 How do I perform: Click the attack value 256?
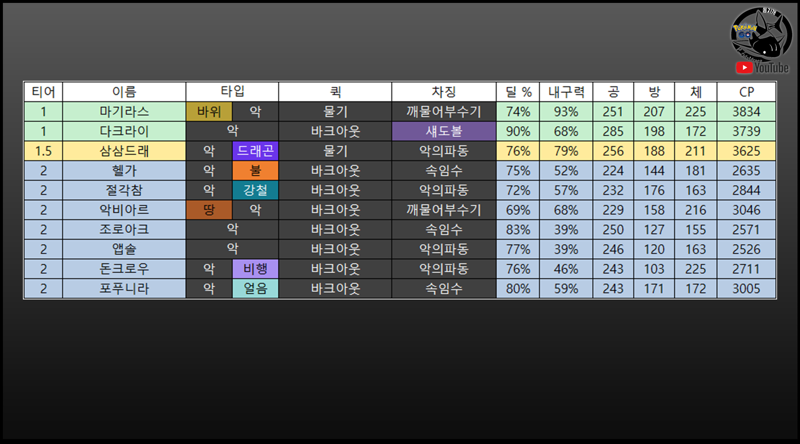[x=613, y=151]
